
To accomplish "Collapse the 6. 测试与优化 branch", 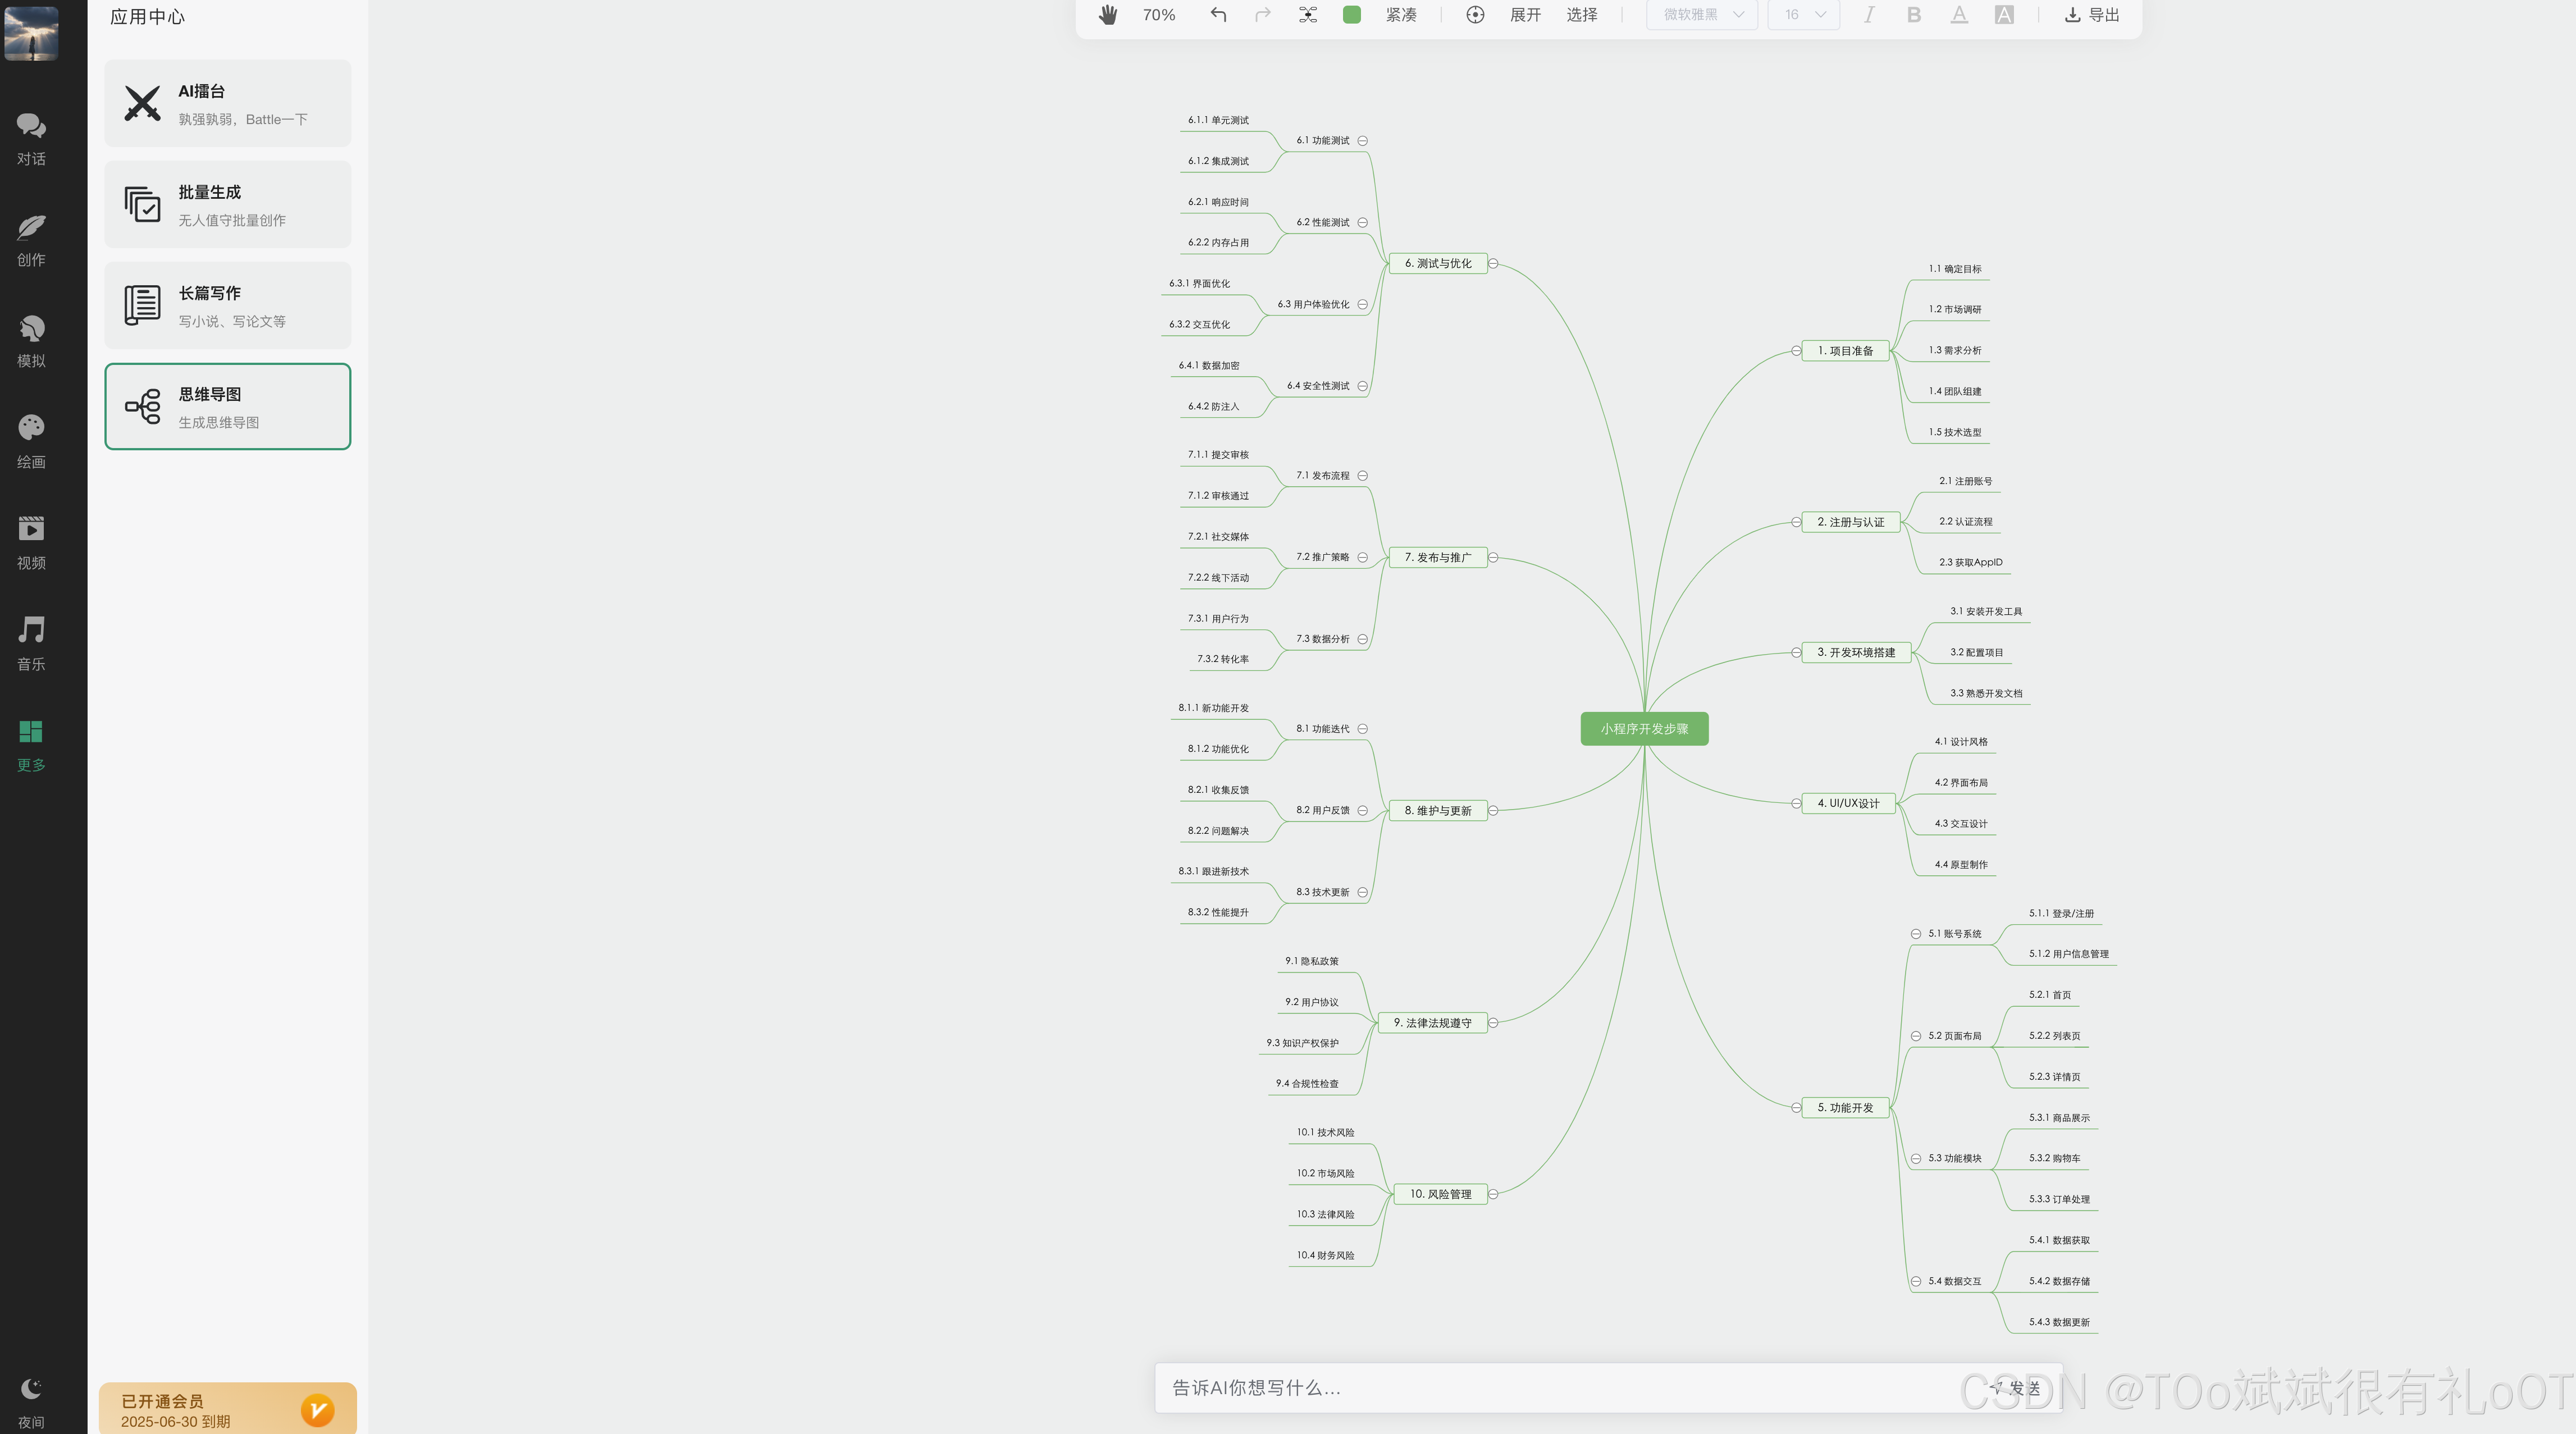I will click(1493, 264).
